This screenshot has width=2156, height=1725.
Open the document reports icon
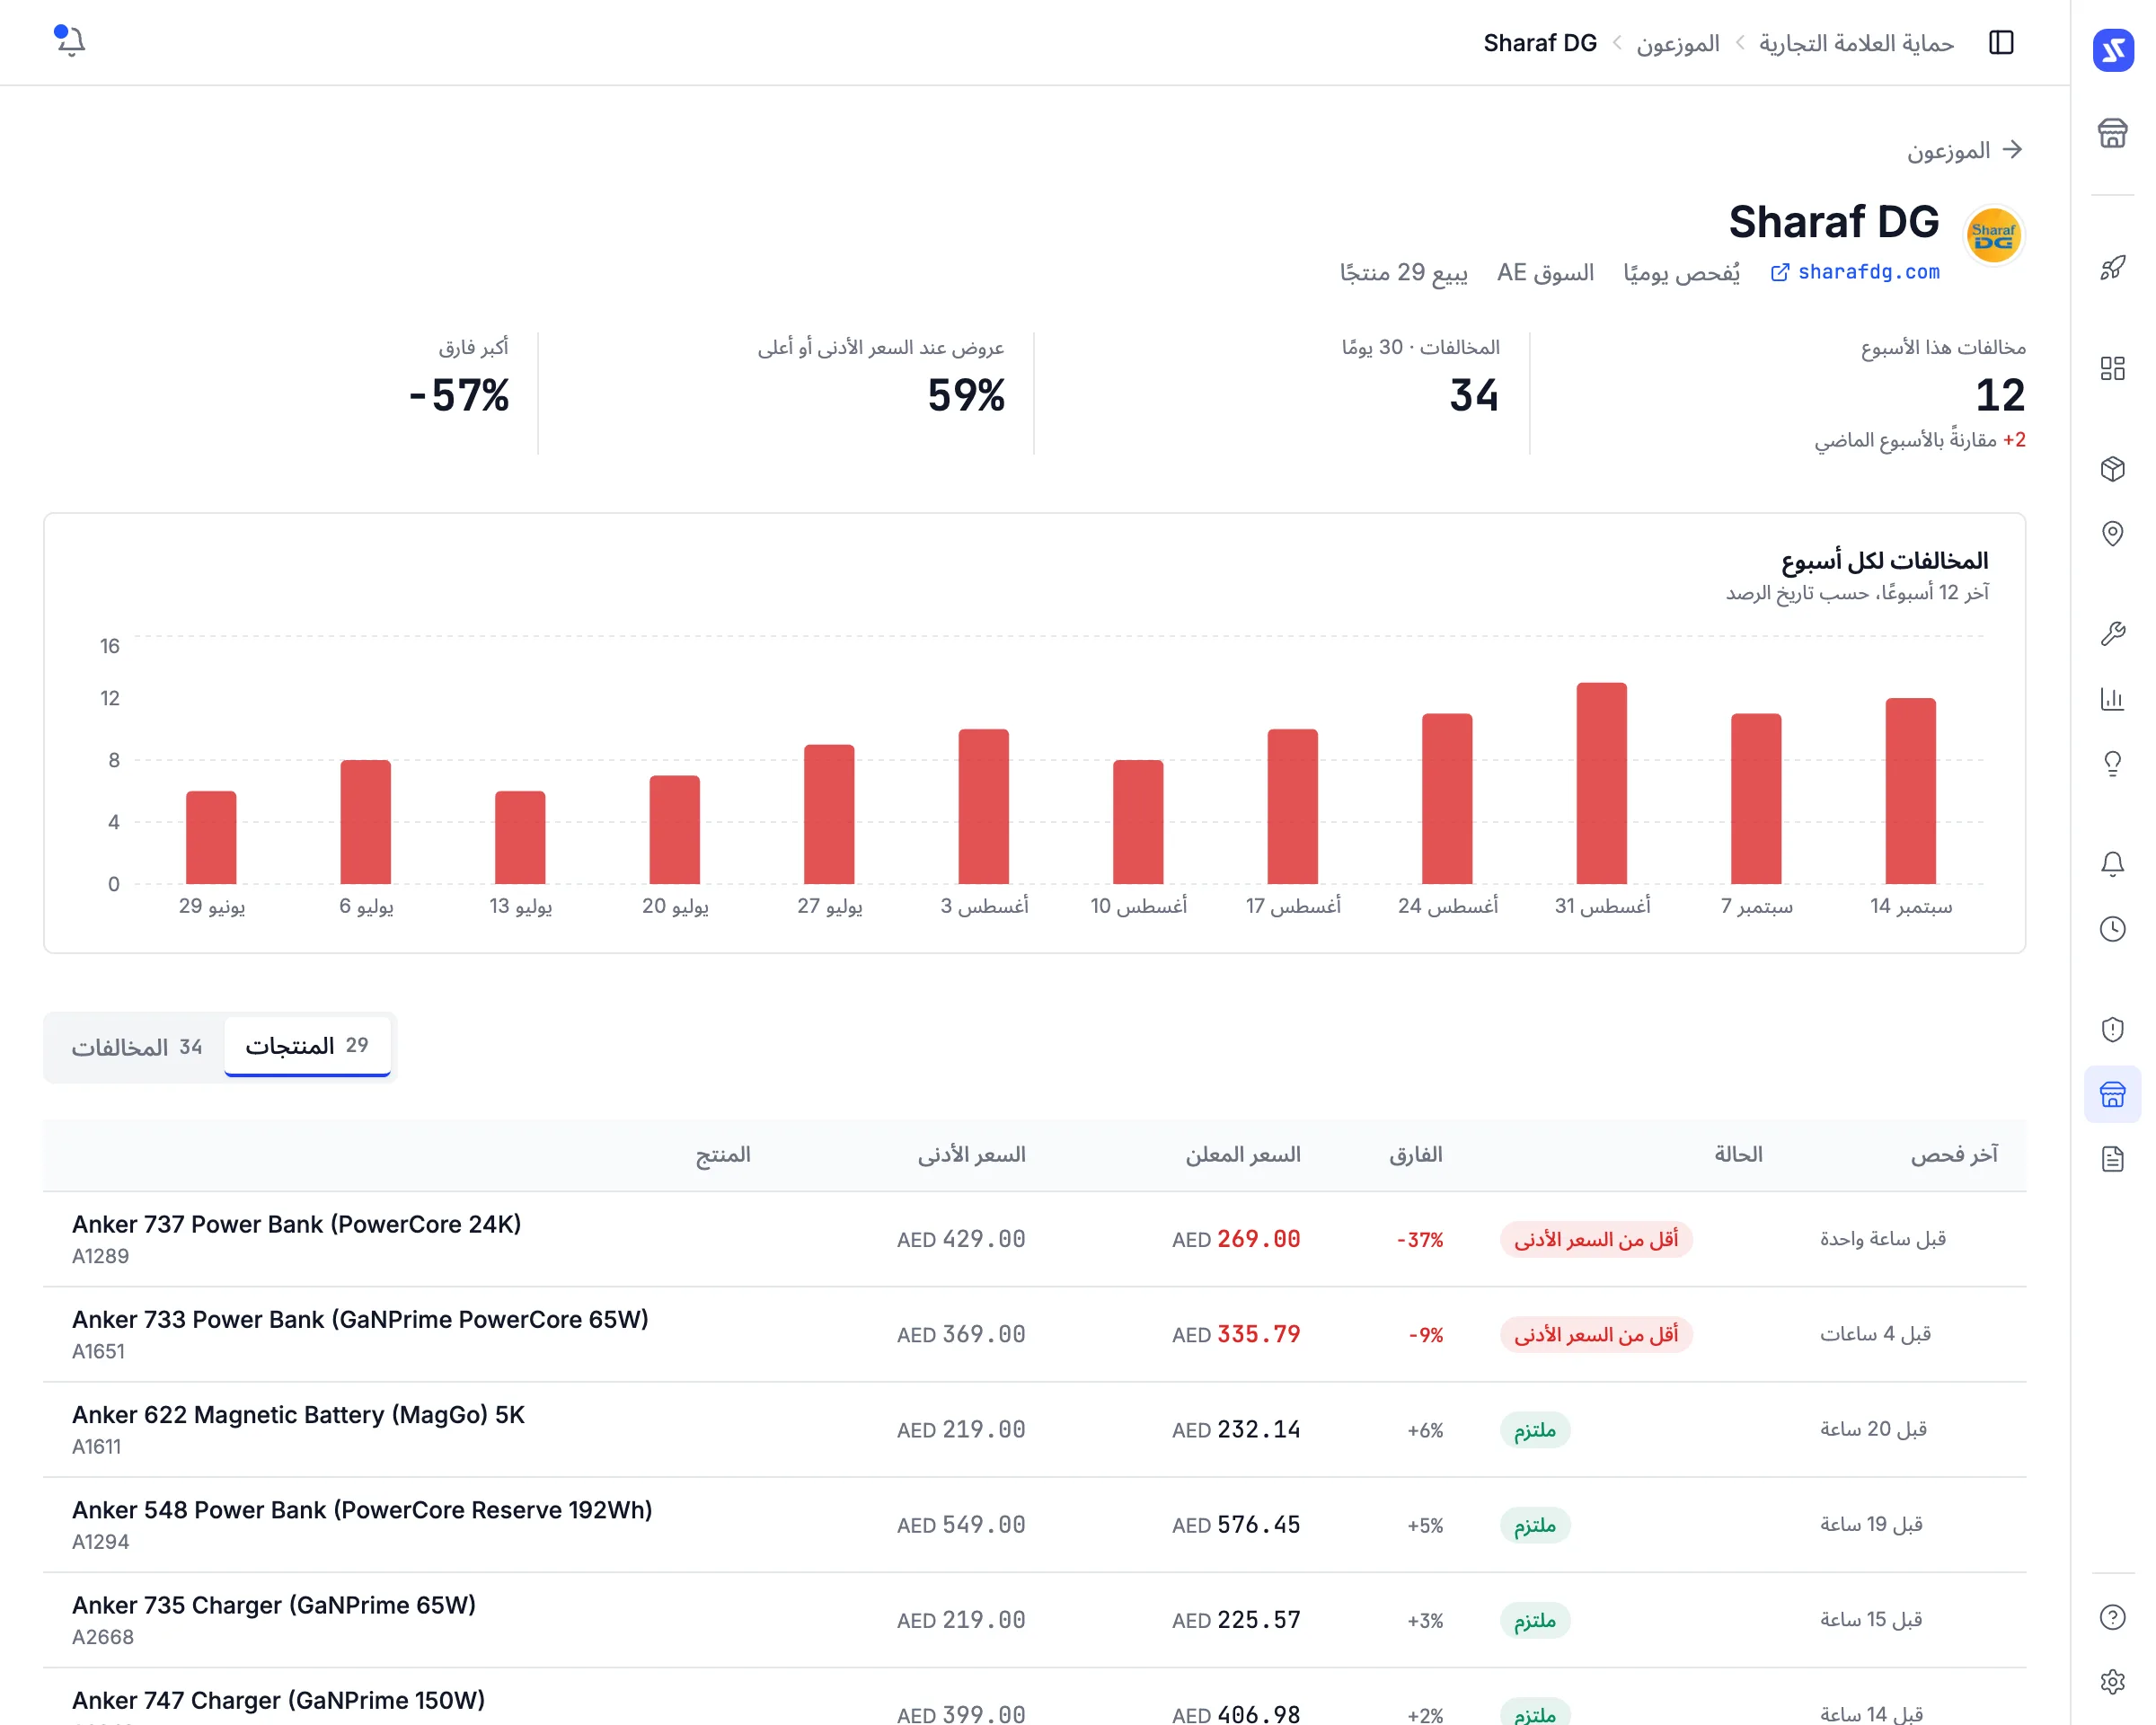pos(2112,1159)
